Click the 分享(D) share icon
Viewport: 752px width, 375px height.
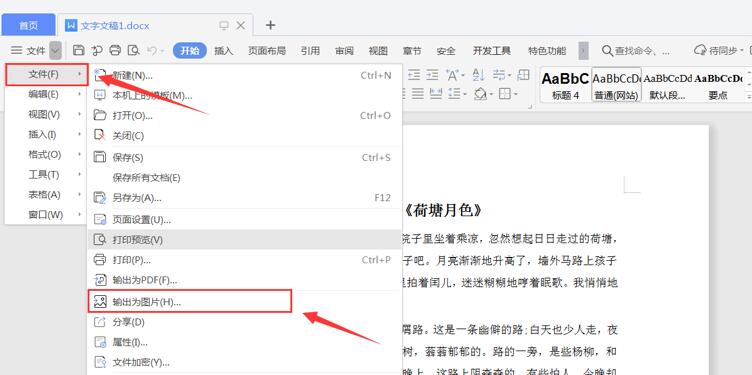tap(100, 322)
